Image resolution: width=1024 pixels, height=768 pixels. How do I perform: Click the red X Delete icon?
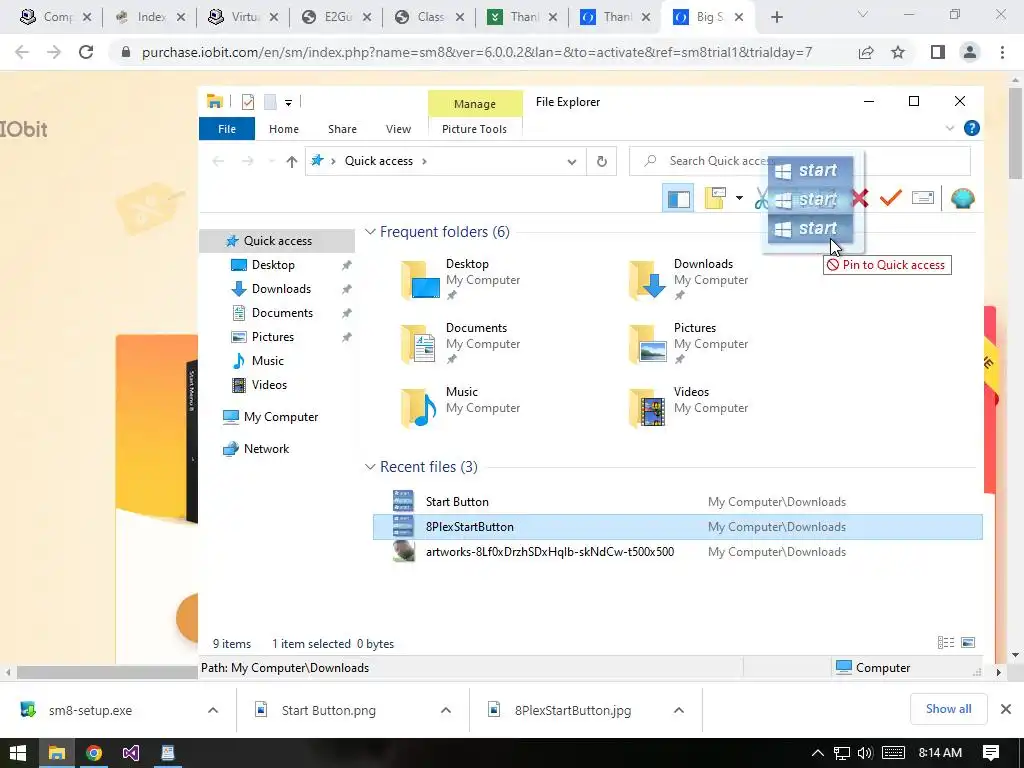[860, 199]
